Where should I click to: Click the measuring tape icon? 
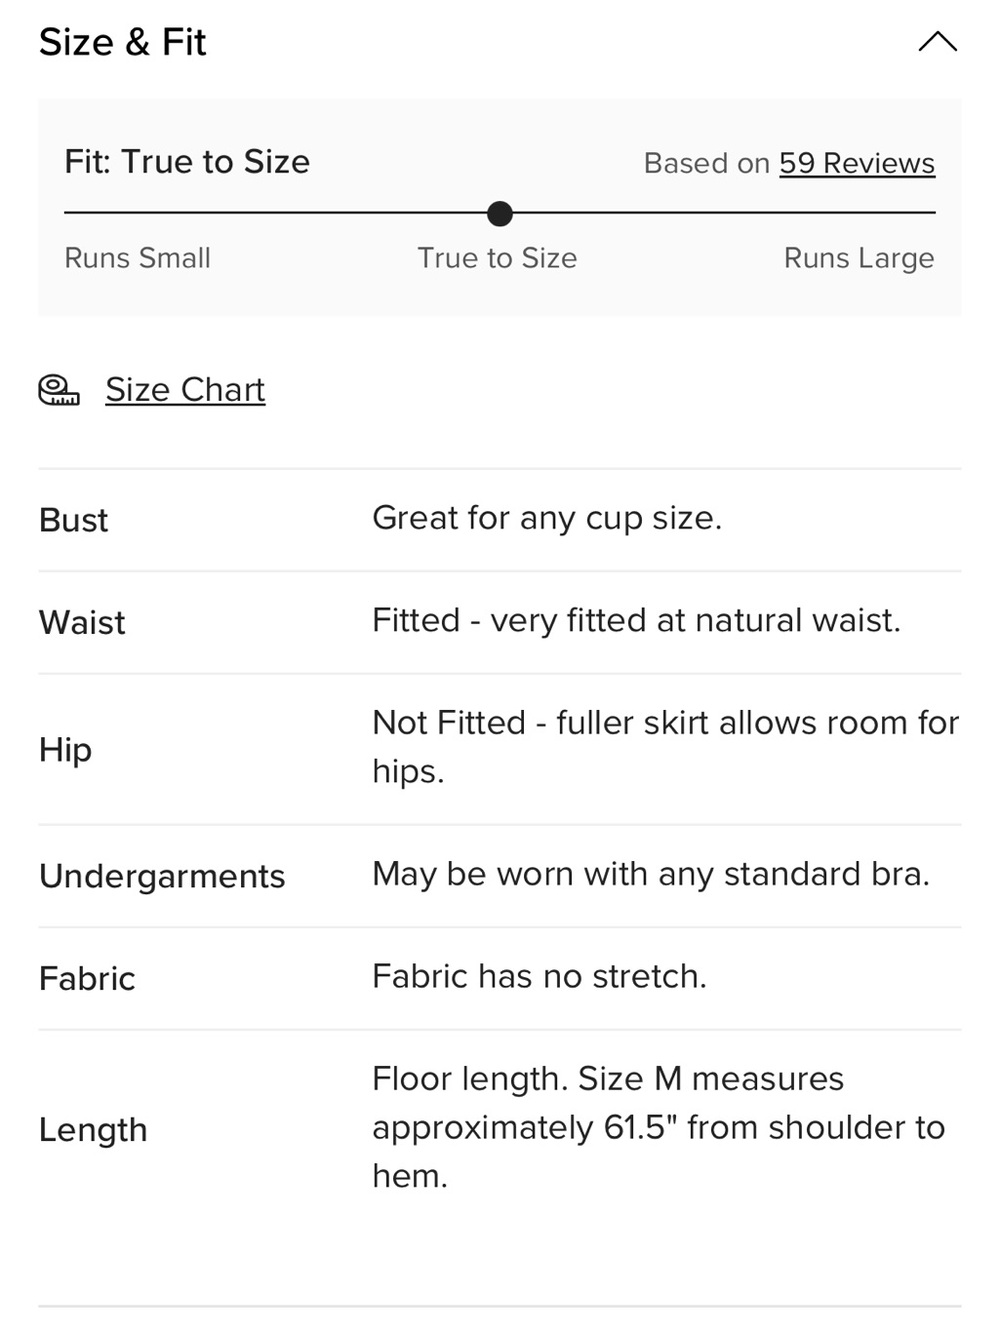(x=59, y=390)
